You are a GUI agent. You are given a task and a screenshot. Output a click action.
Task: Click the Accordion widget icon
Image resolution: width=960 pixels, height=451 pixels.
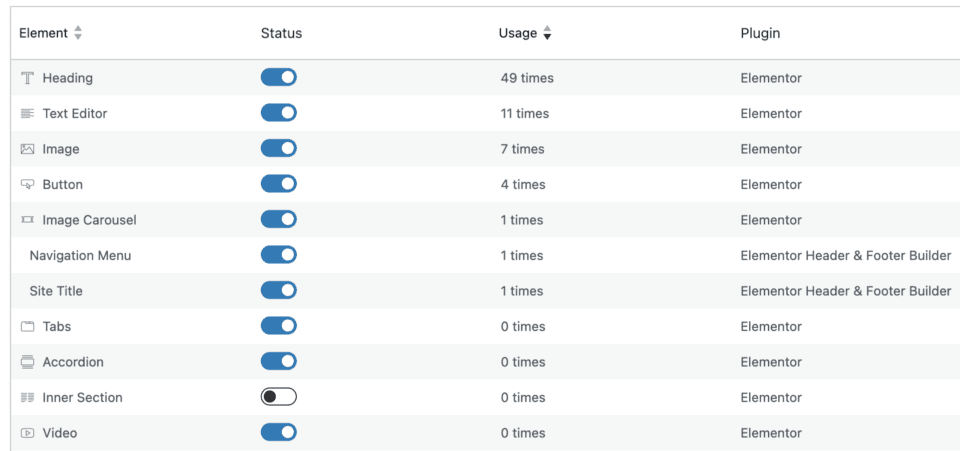tap(27, 362)
